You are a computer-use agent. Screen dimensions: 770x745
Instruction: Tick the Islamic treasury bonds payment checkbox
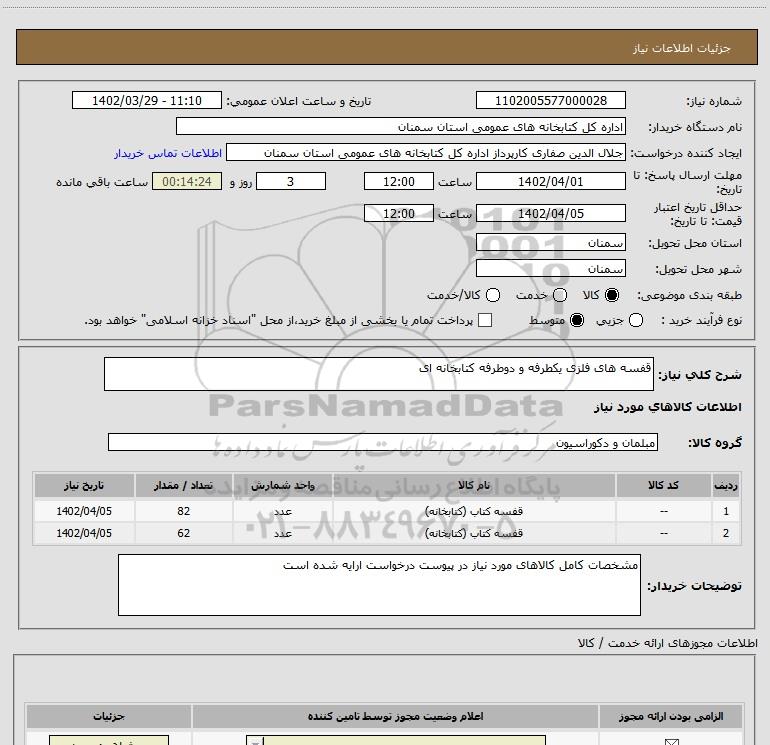pos(485,320)
